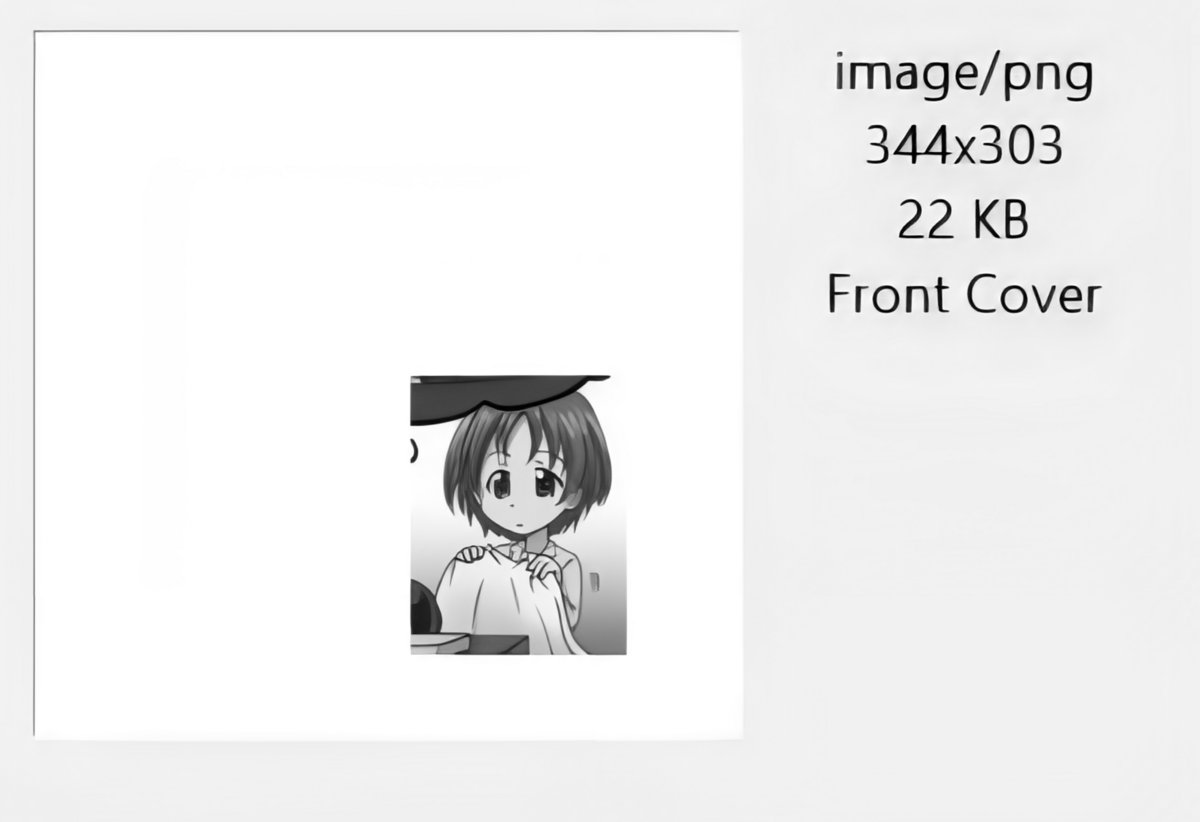1200x822 pixels.
Task: Click the white cloth held by the girl
Action: click(x=505, y=603)
